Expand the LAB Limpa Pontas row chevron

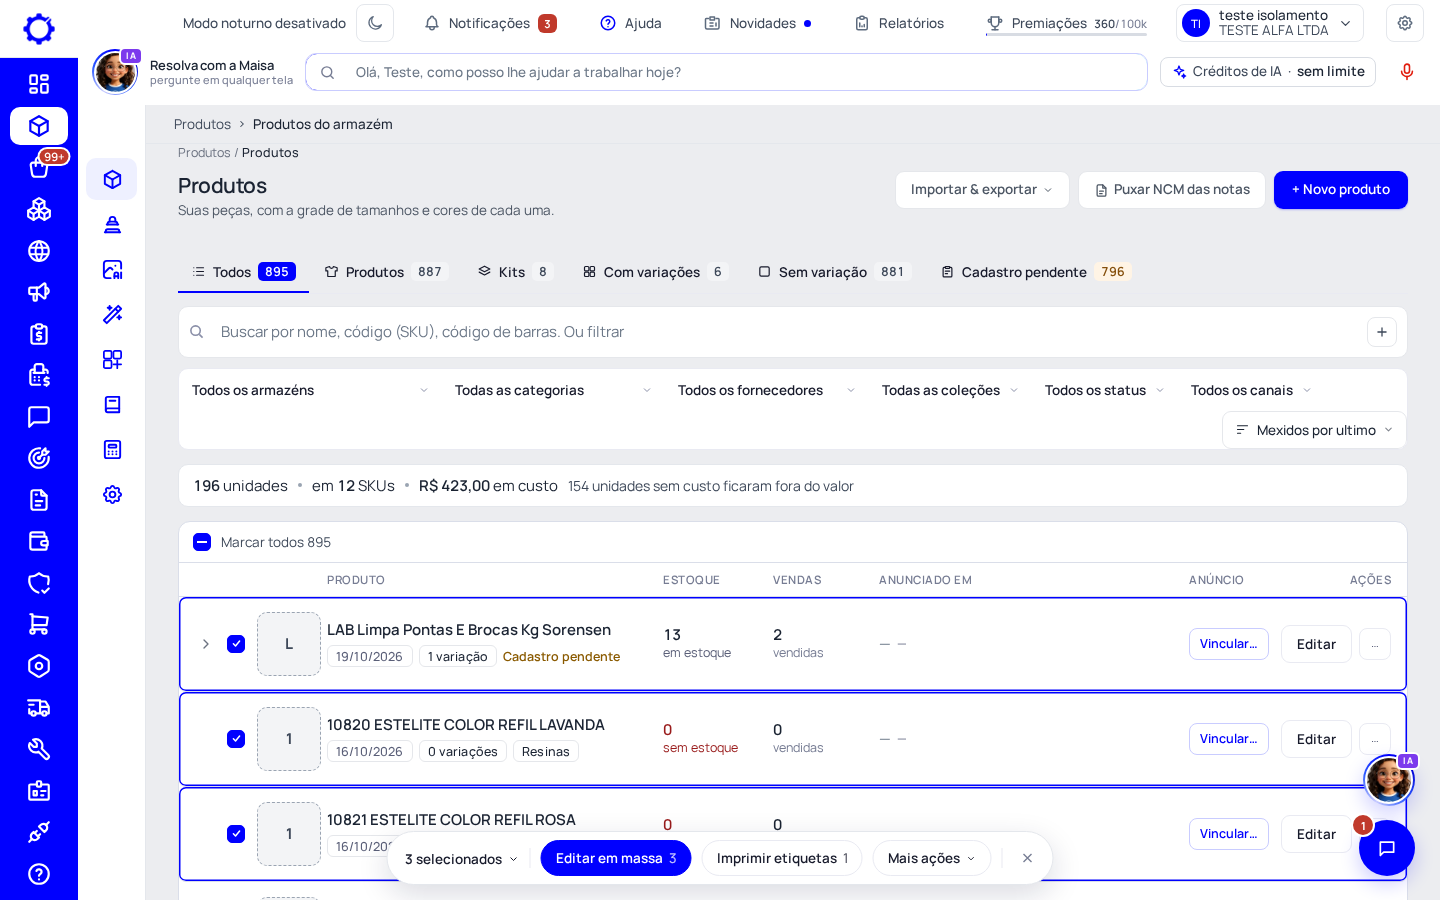tap(205, 644)
